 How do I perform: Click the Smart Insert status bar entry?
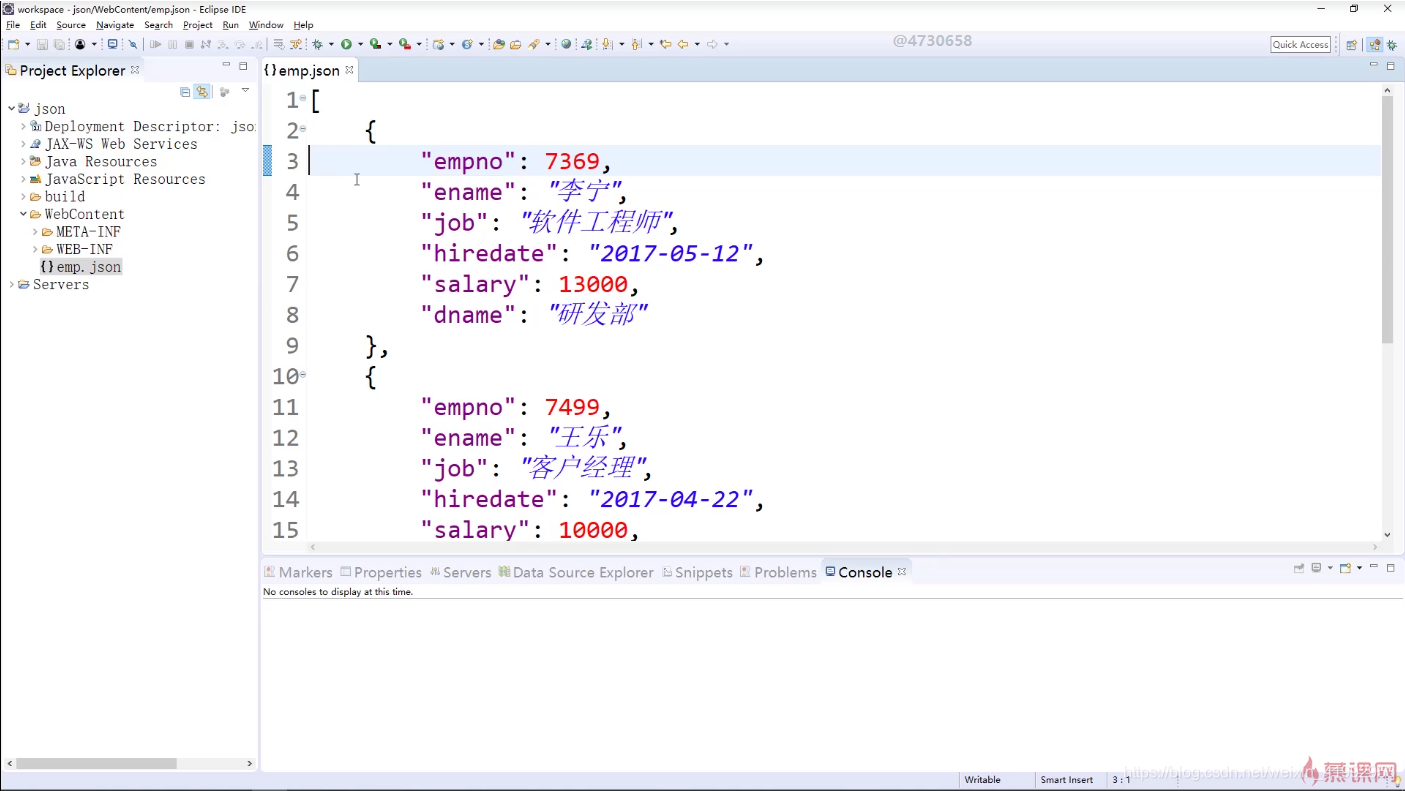click(1067, 780)
